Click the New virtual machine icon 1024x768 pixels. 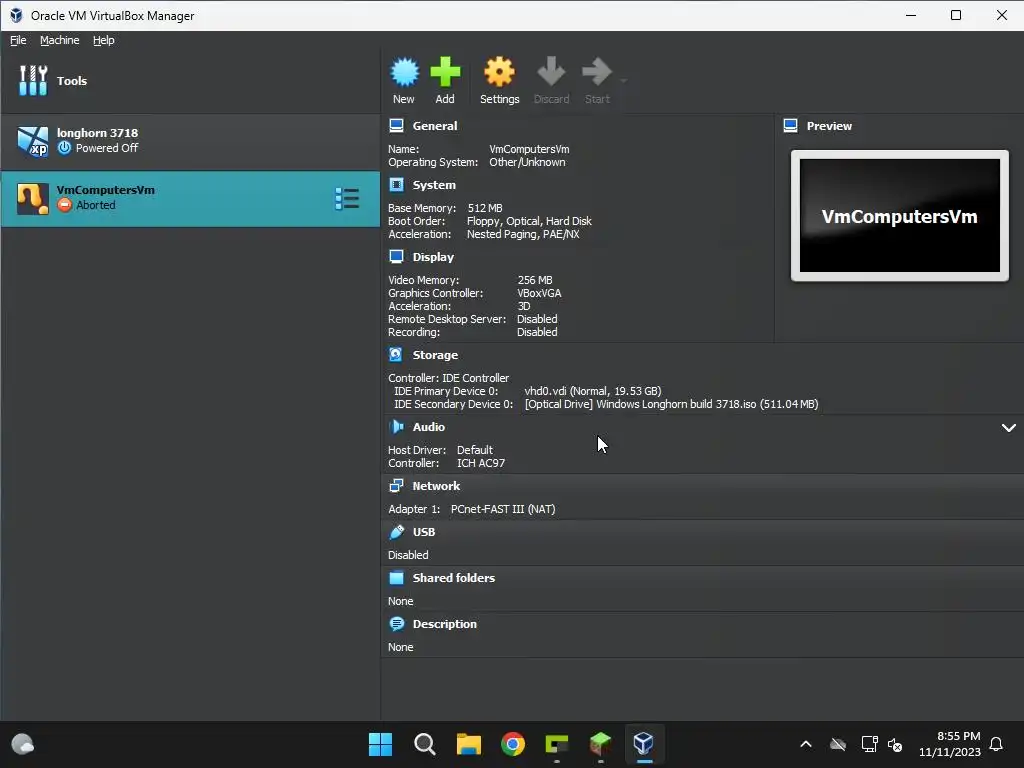click(x=404, y=72)
